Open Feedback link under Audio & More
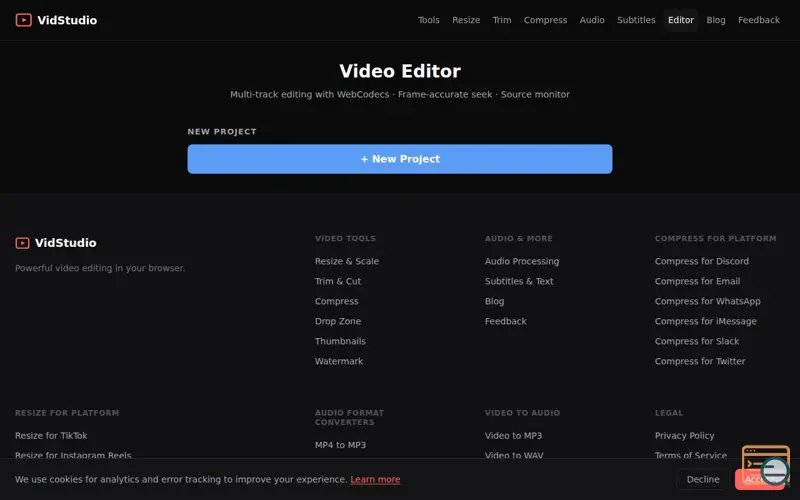 (505, 321)
